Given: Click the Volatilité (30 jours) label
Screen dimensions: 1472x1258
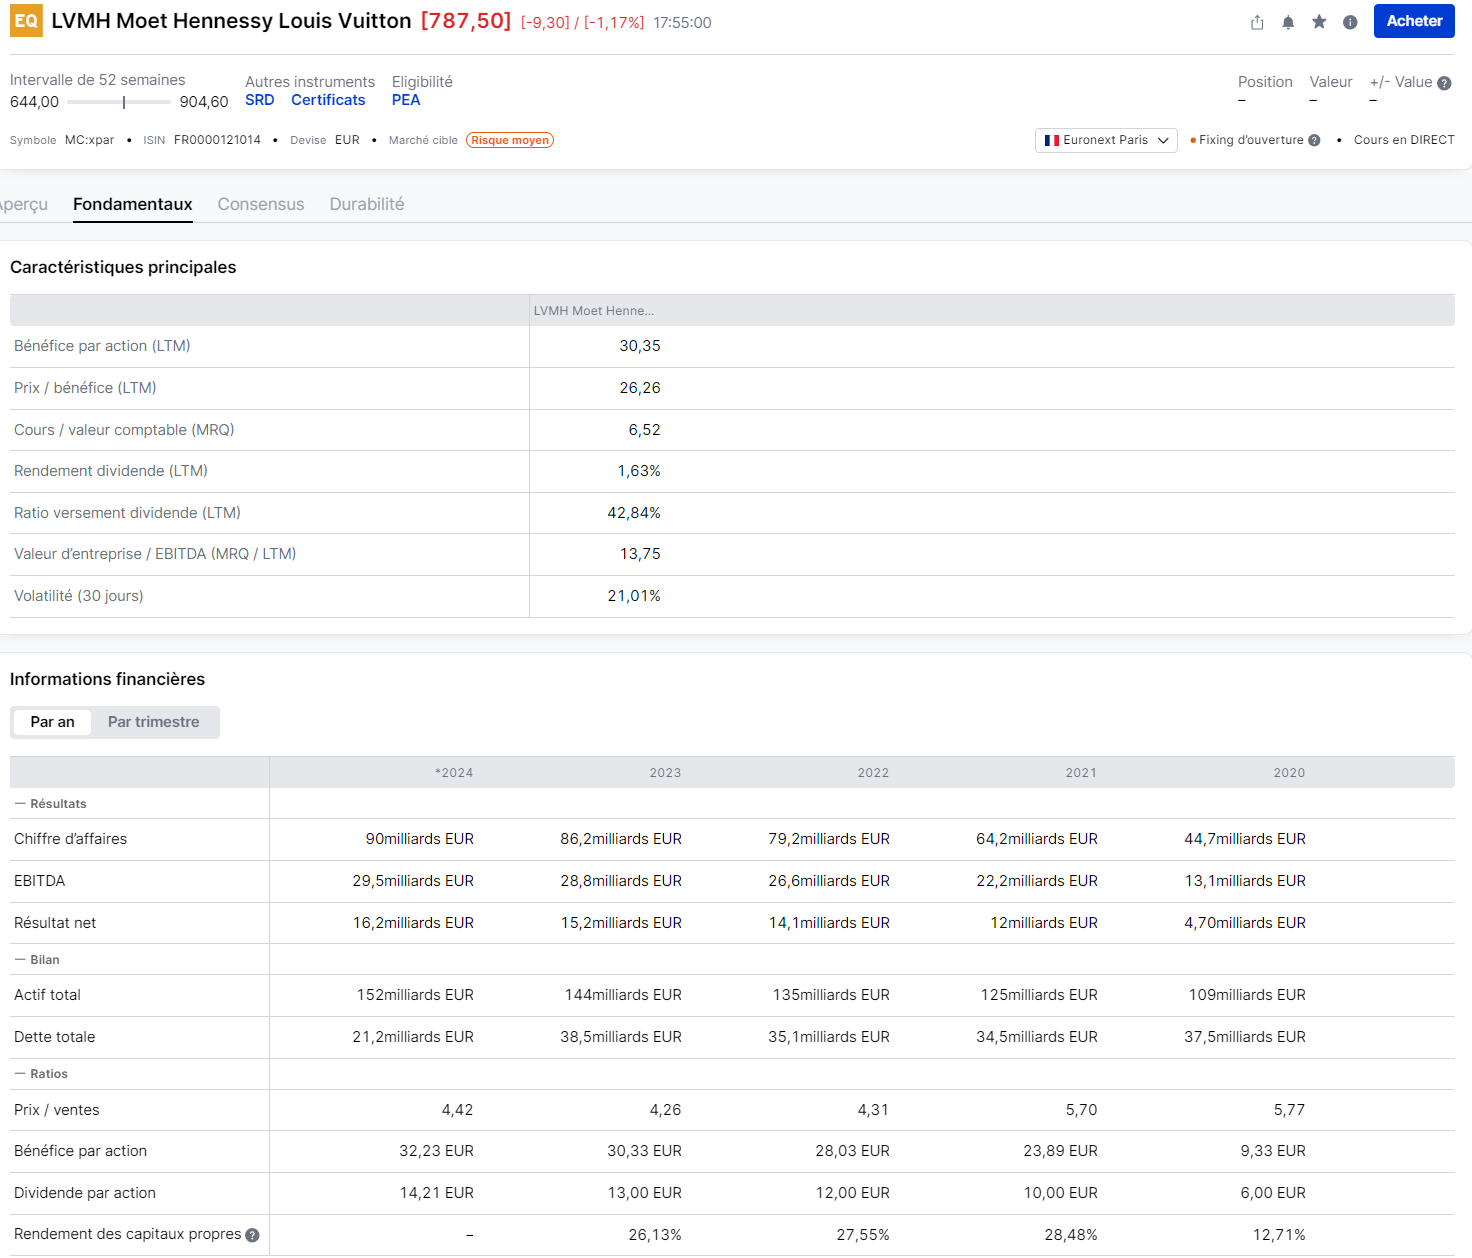Looking at the screenshot, I should (x=79, y=596).
